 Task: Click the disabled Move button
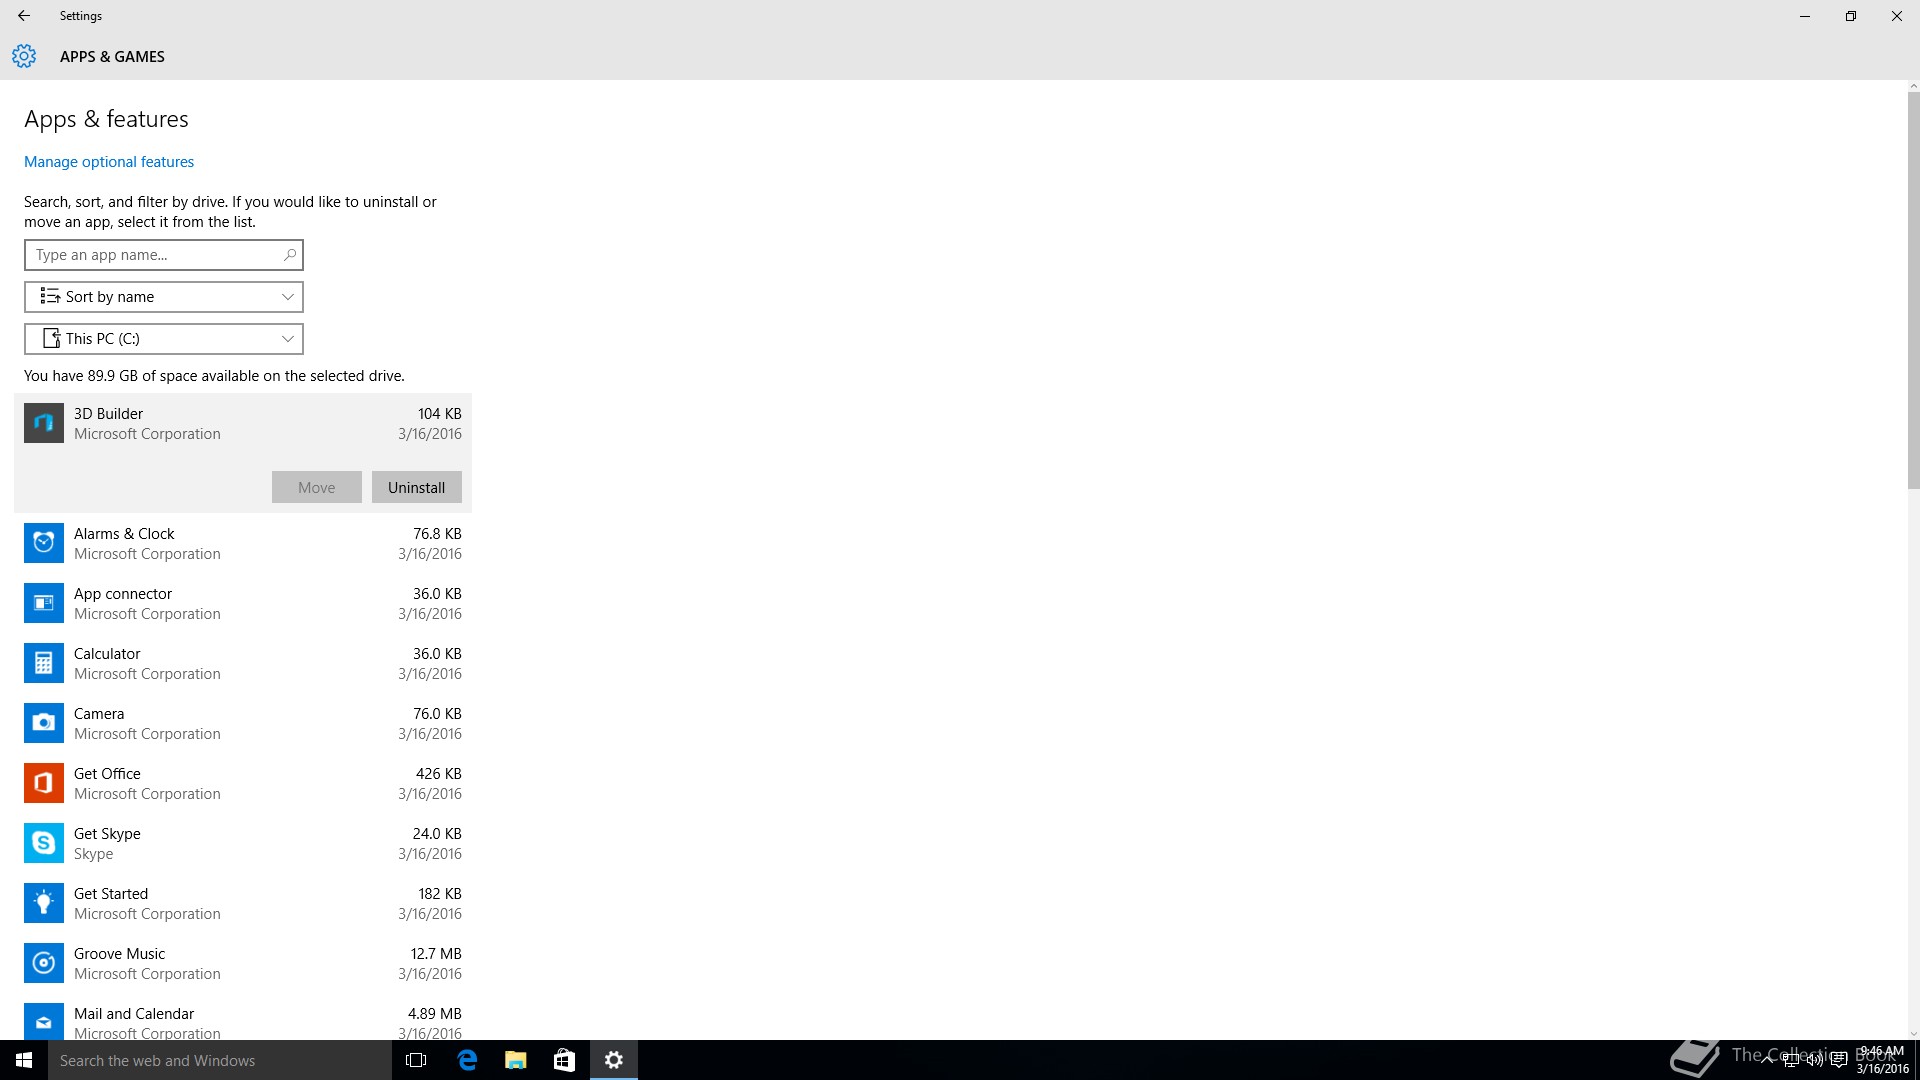click(317, 487)
